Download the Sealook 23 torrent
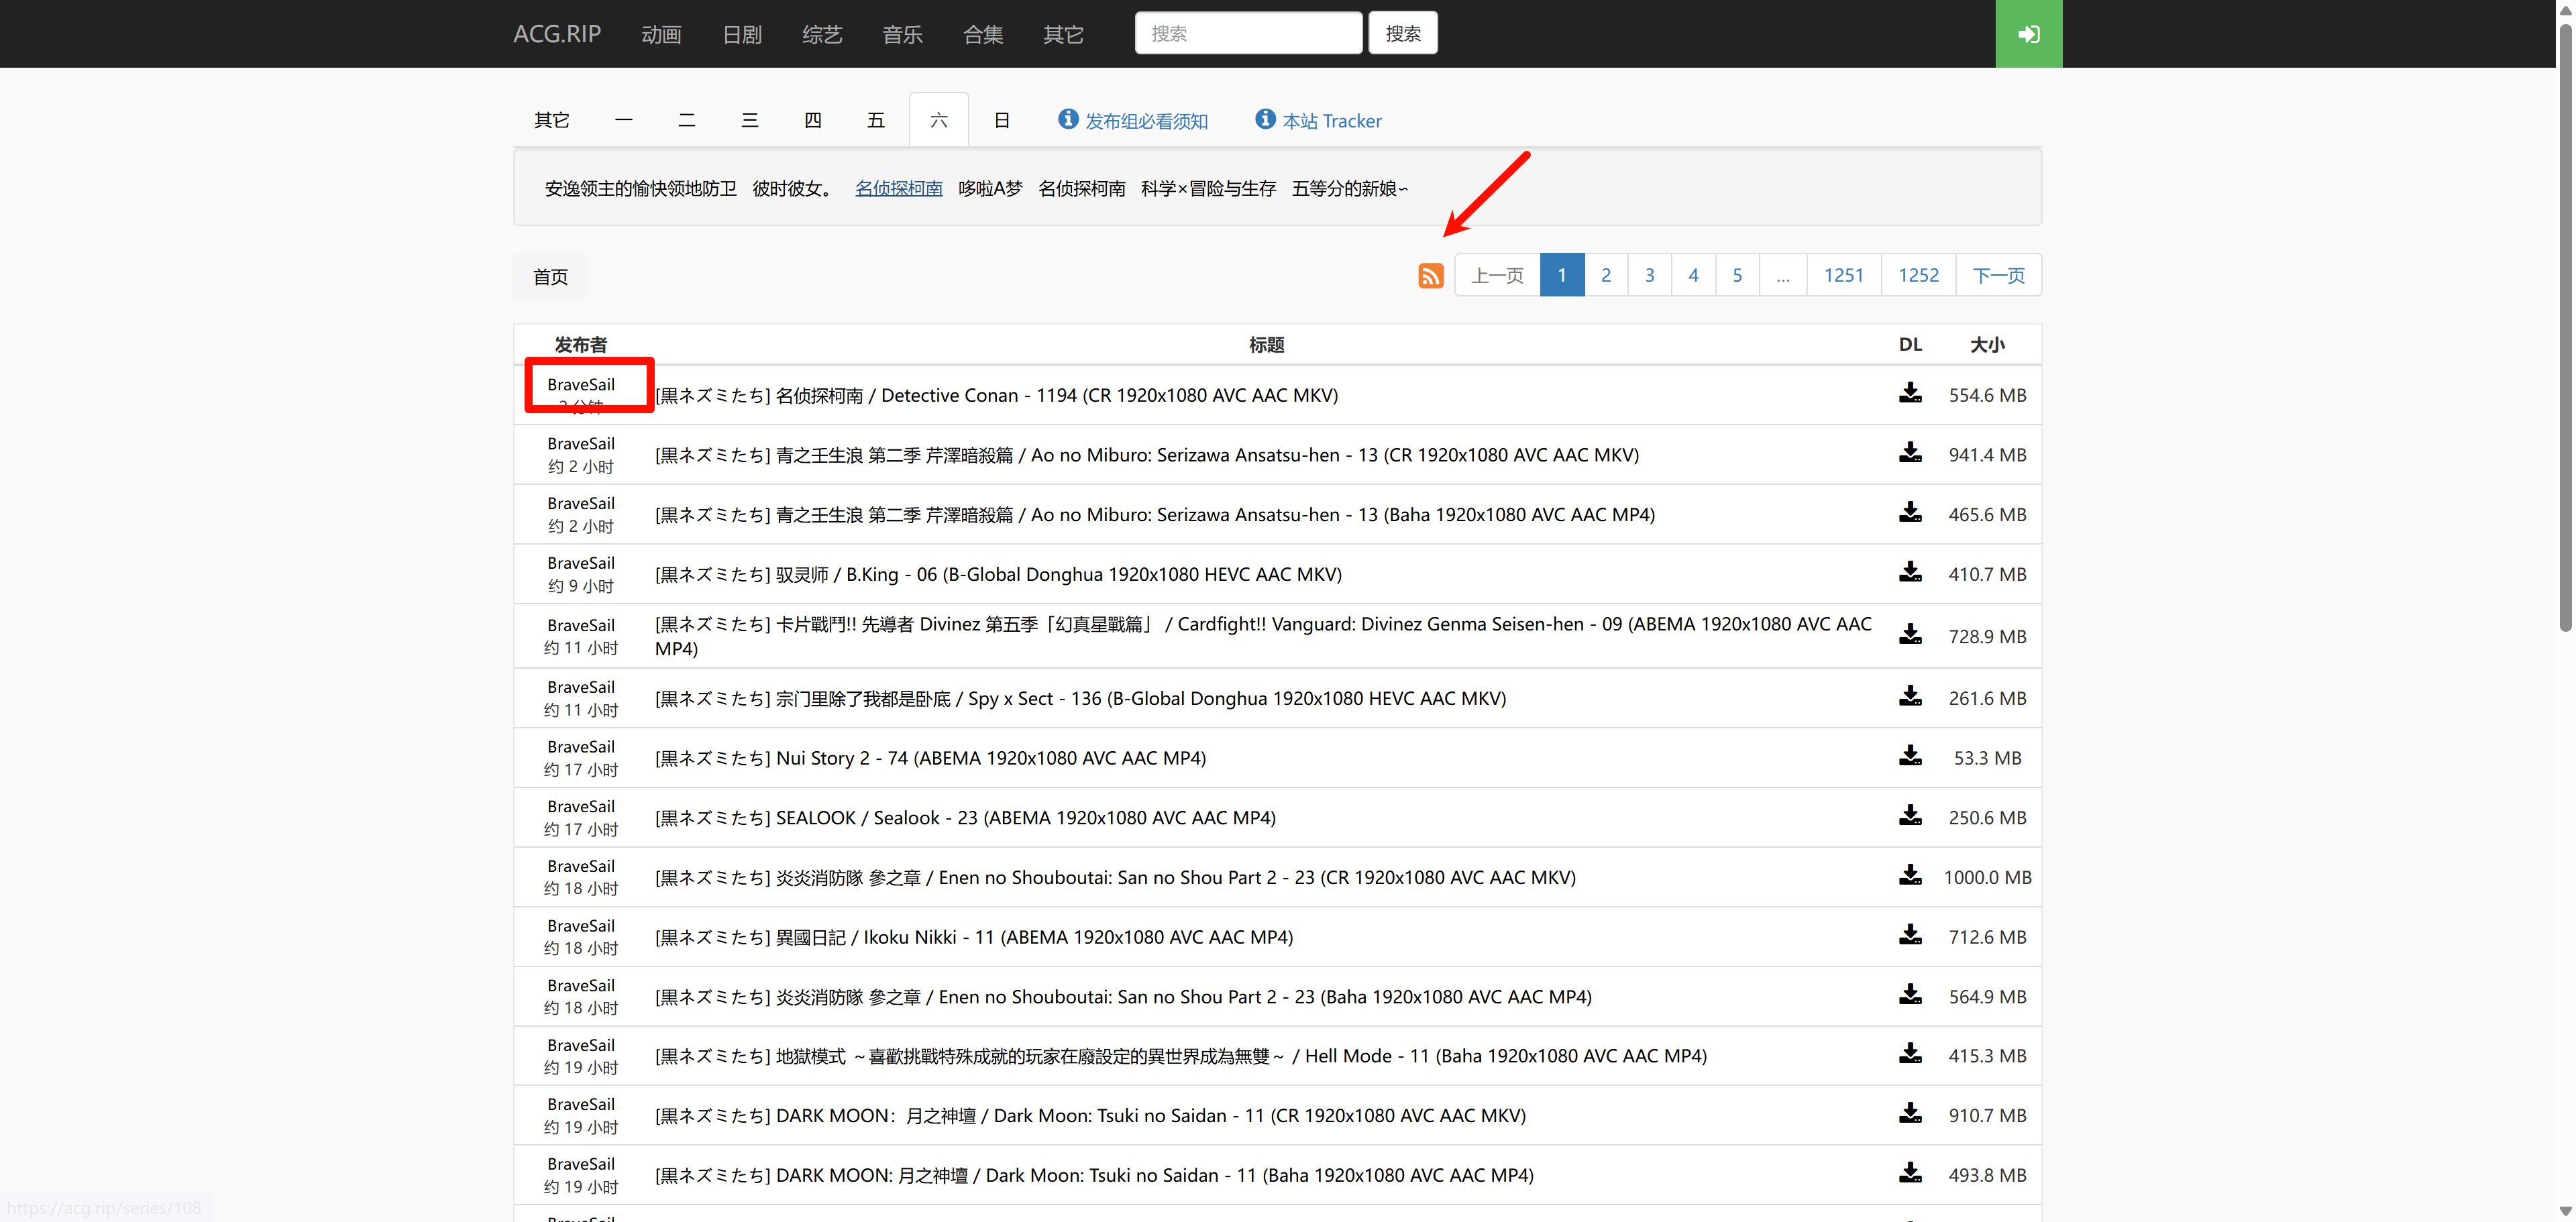Viewport: 2576px width, 1222px height. pos(1909,816)
